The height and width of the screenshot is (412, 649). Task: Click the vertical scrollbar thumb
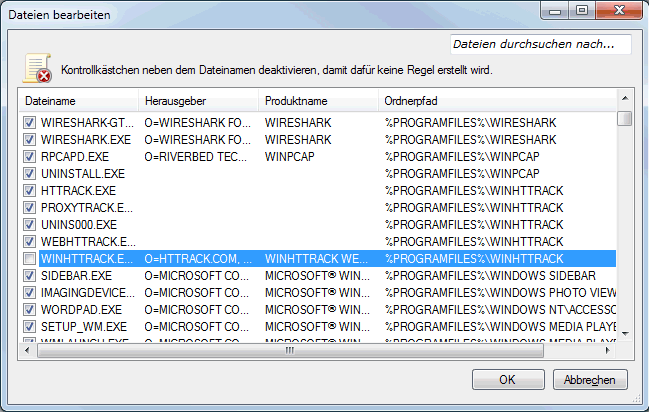(625, 118)
